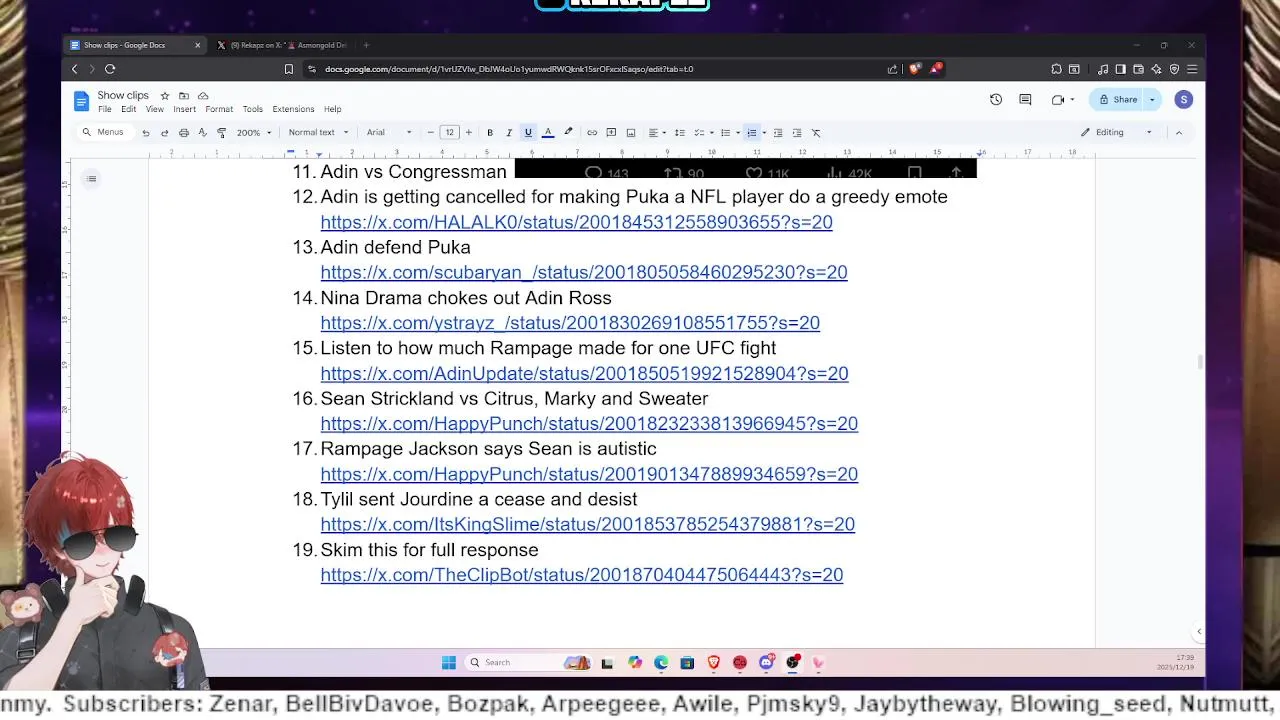
Task: Click the browser Reload button
Action: coord(110,69)
